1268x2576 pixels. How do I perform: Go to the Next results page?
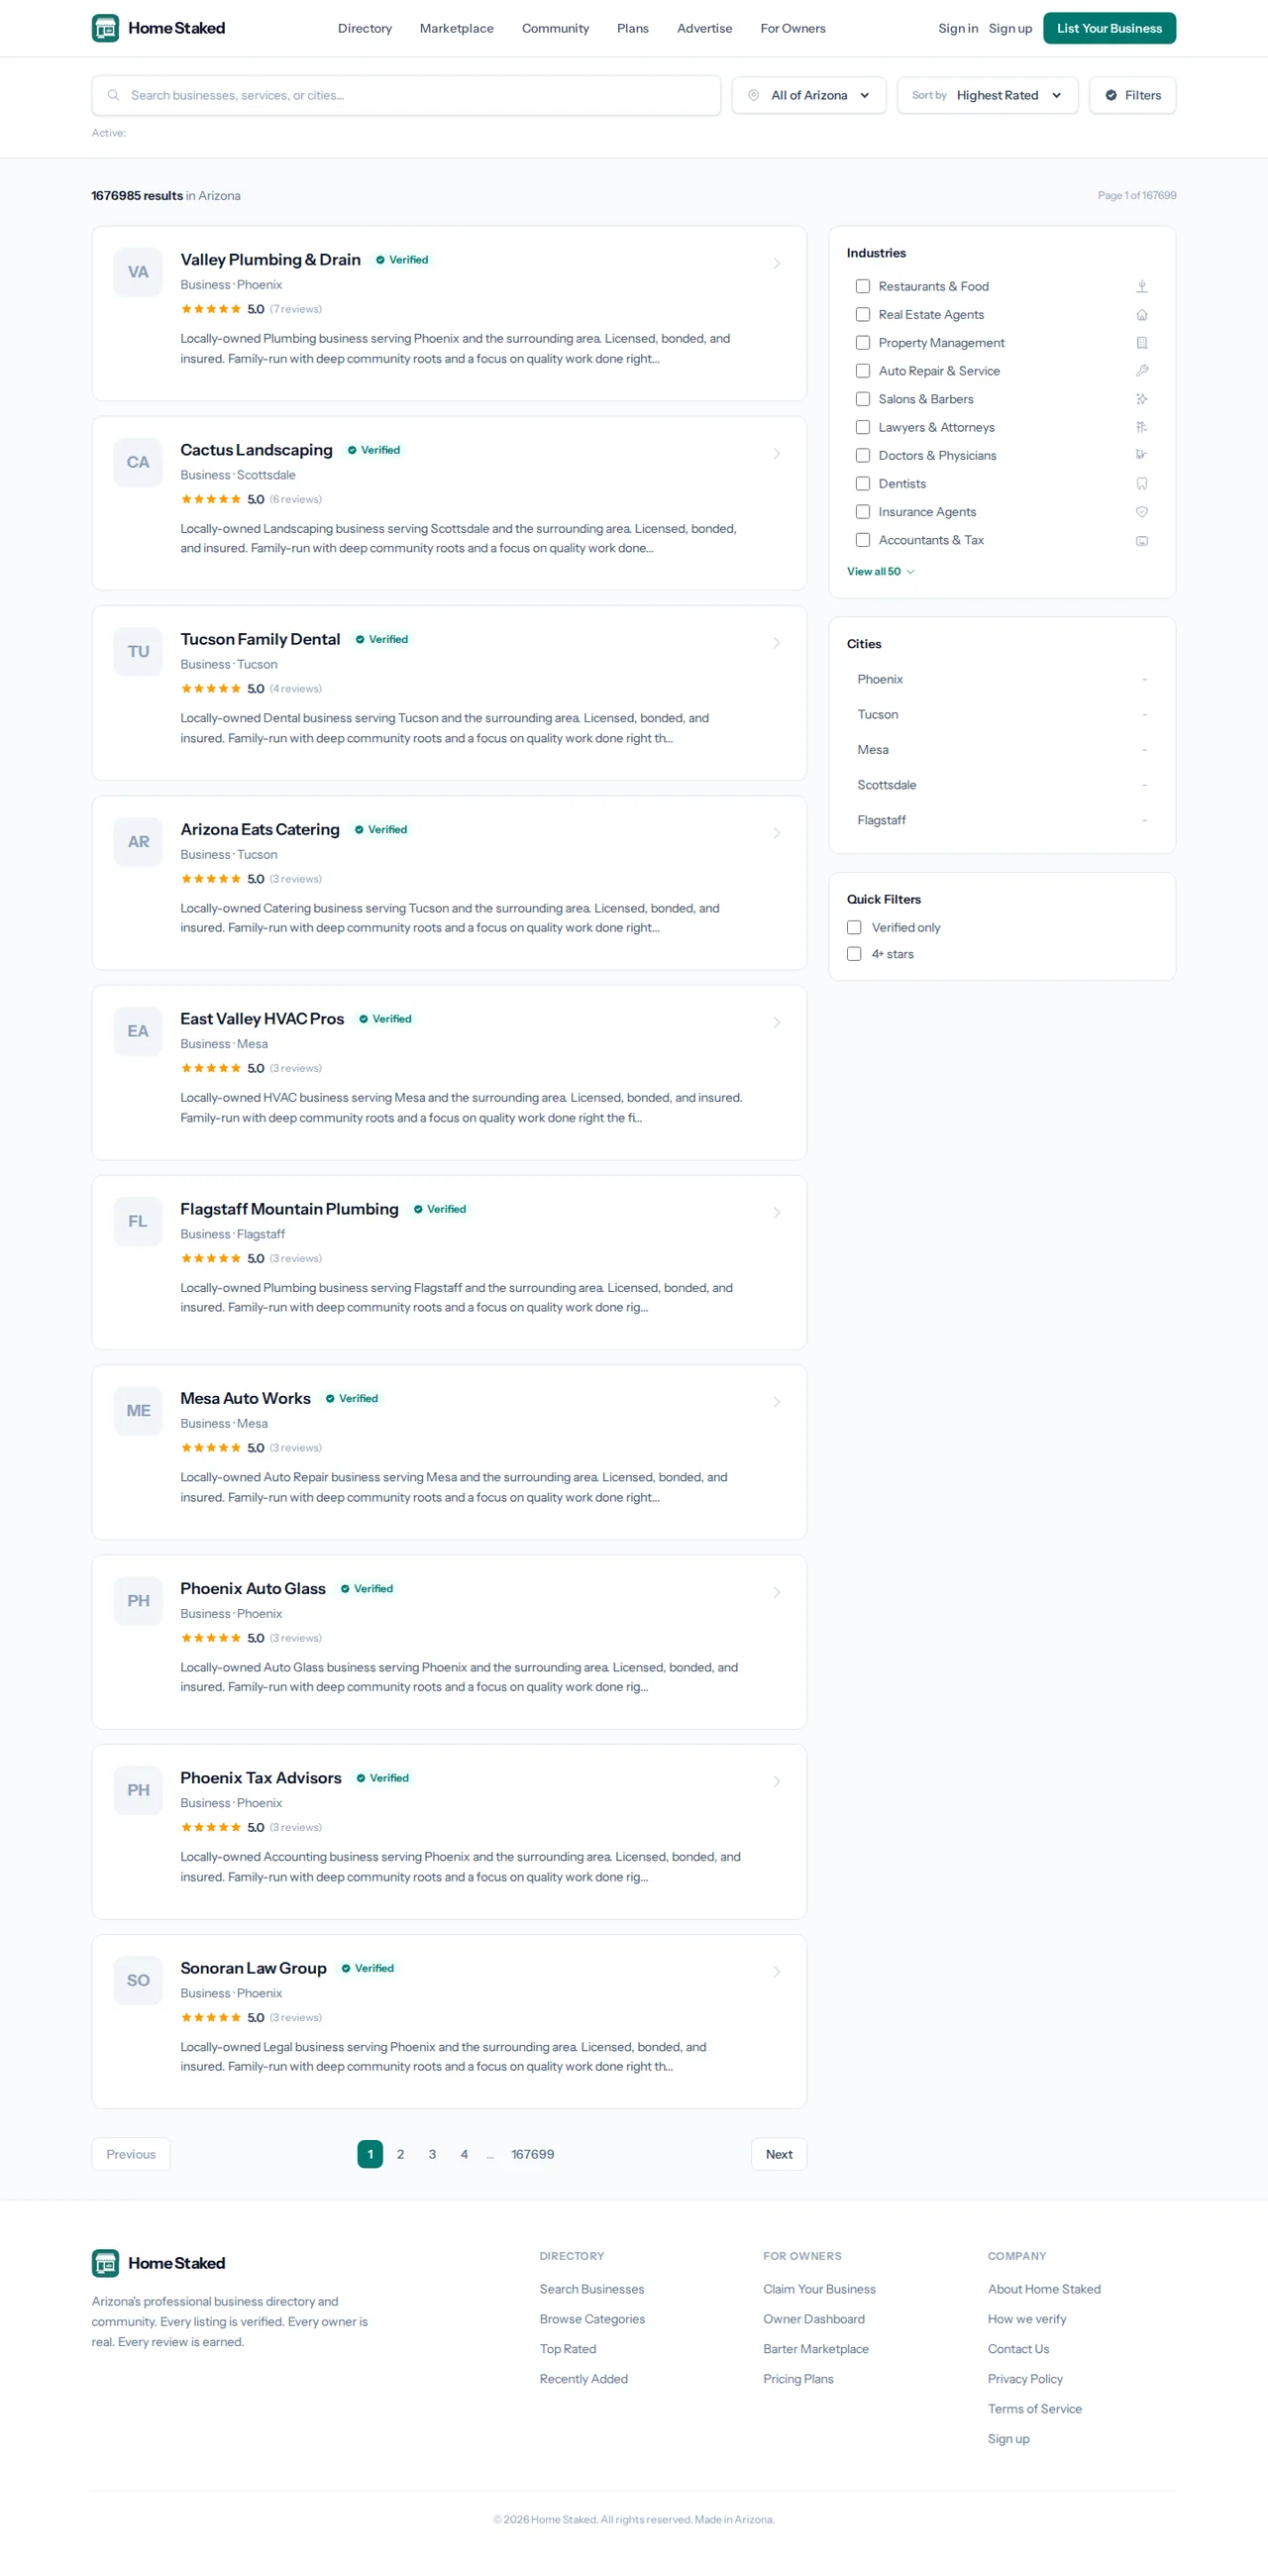pyautogui.click(x=779, y=2154)
